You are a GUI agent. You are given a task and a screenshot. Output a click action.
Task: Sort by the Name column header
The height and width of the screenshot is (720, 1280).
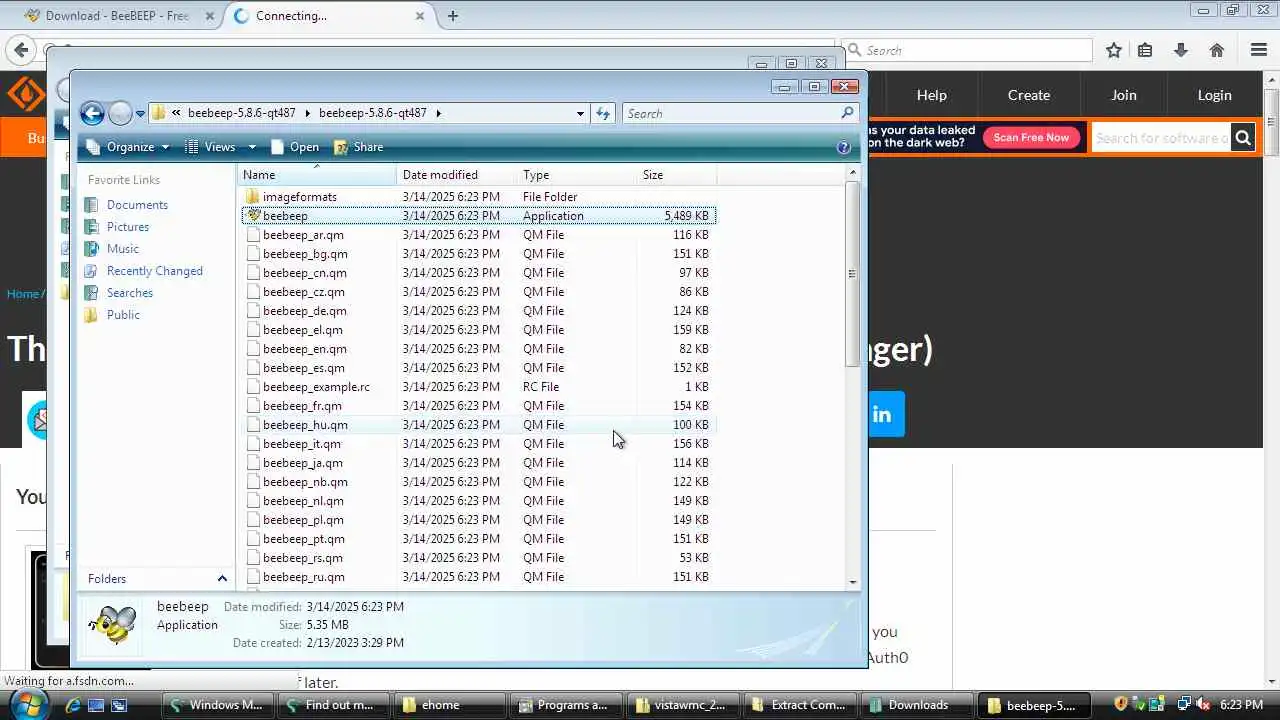click(x=318, y=175)
